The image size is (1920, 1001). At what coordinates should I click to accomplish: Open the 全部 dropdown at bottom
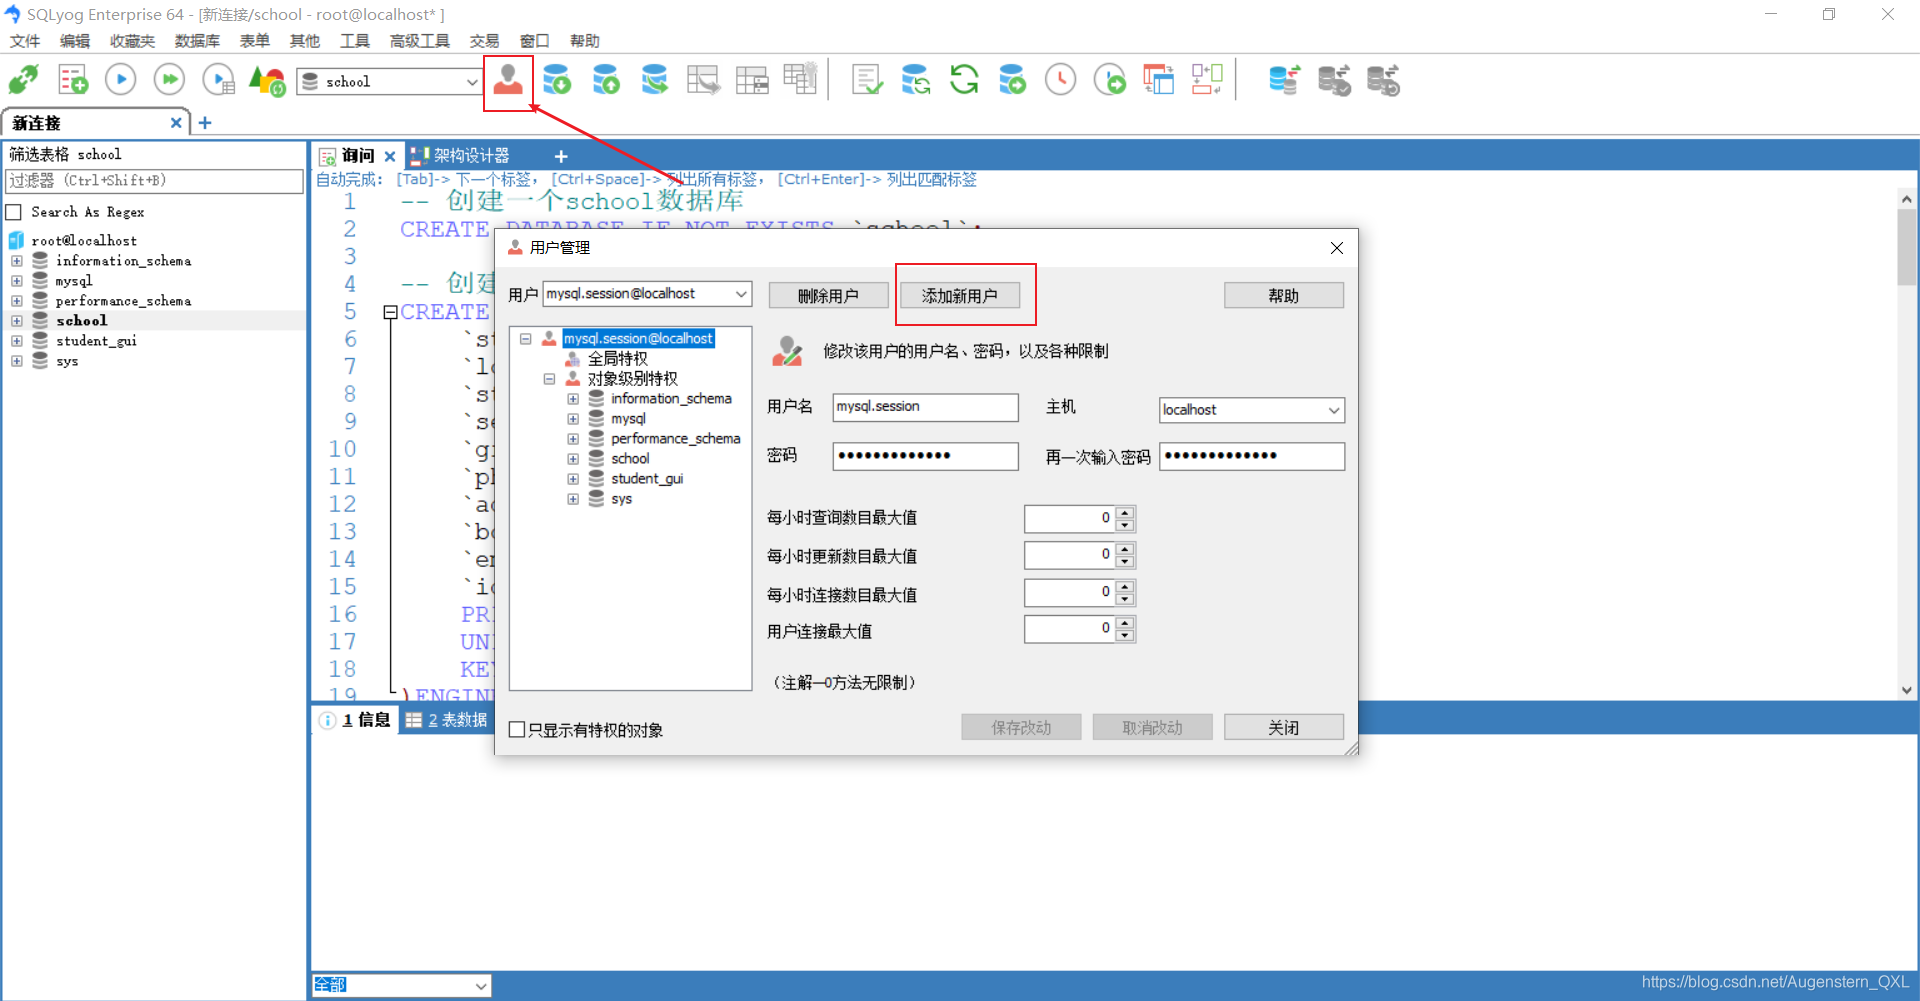tap(481, 986)
